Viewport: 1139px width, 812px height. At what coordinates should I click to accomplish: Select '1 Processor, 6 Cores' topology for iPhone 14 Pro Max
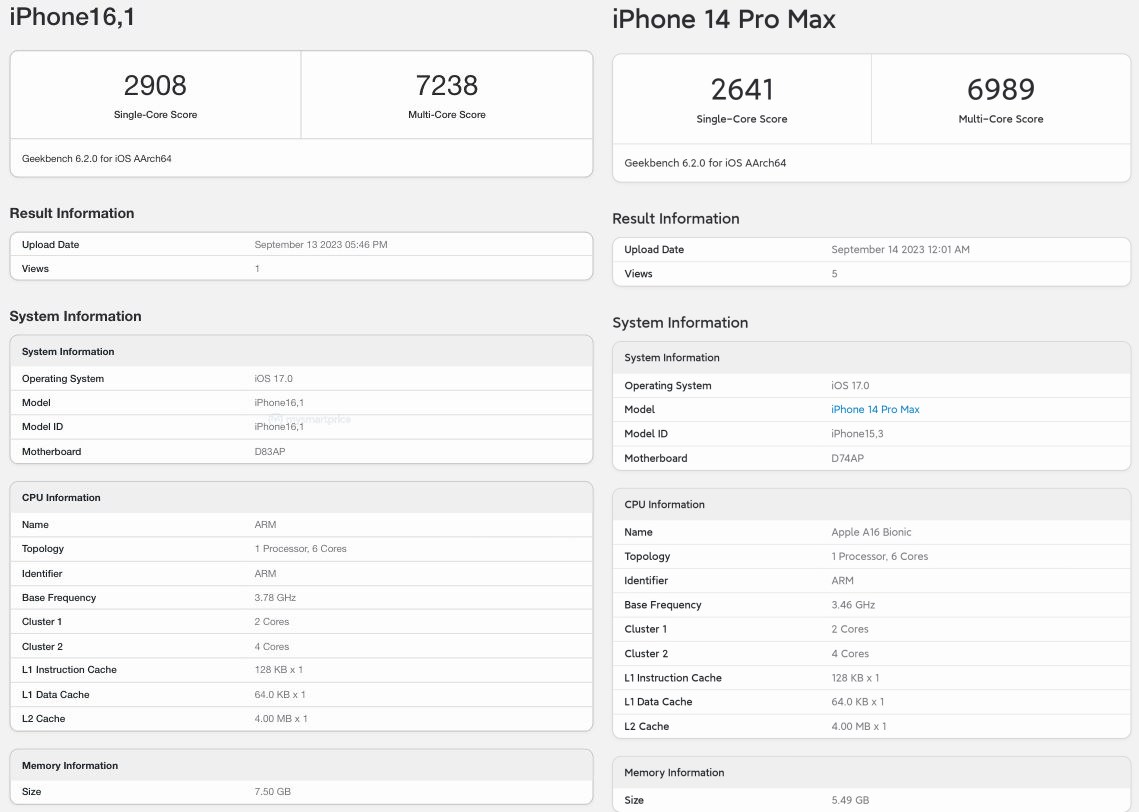880,556
